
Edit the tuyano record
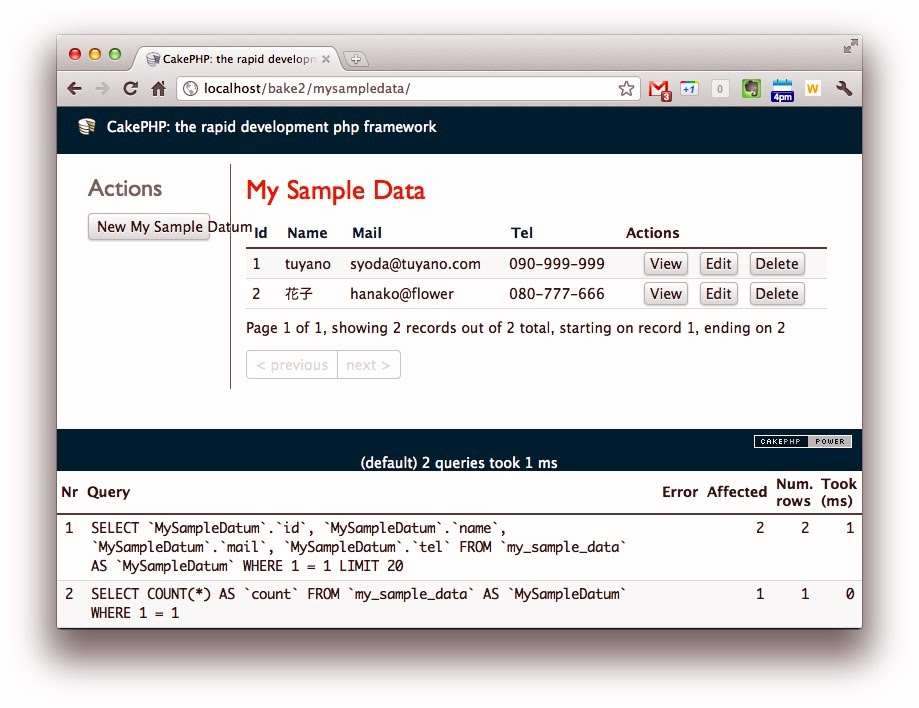(x=718, y=264)
